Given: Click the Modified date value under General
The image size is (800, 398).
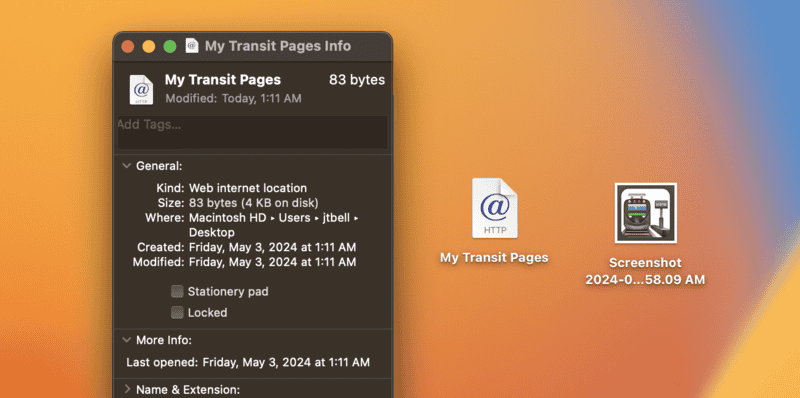Looking at the screenshot, I should pyautogui.click(x=272, y=262).
